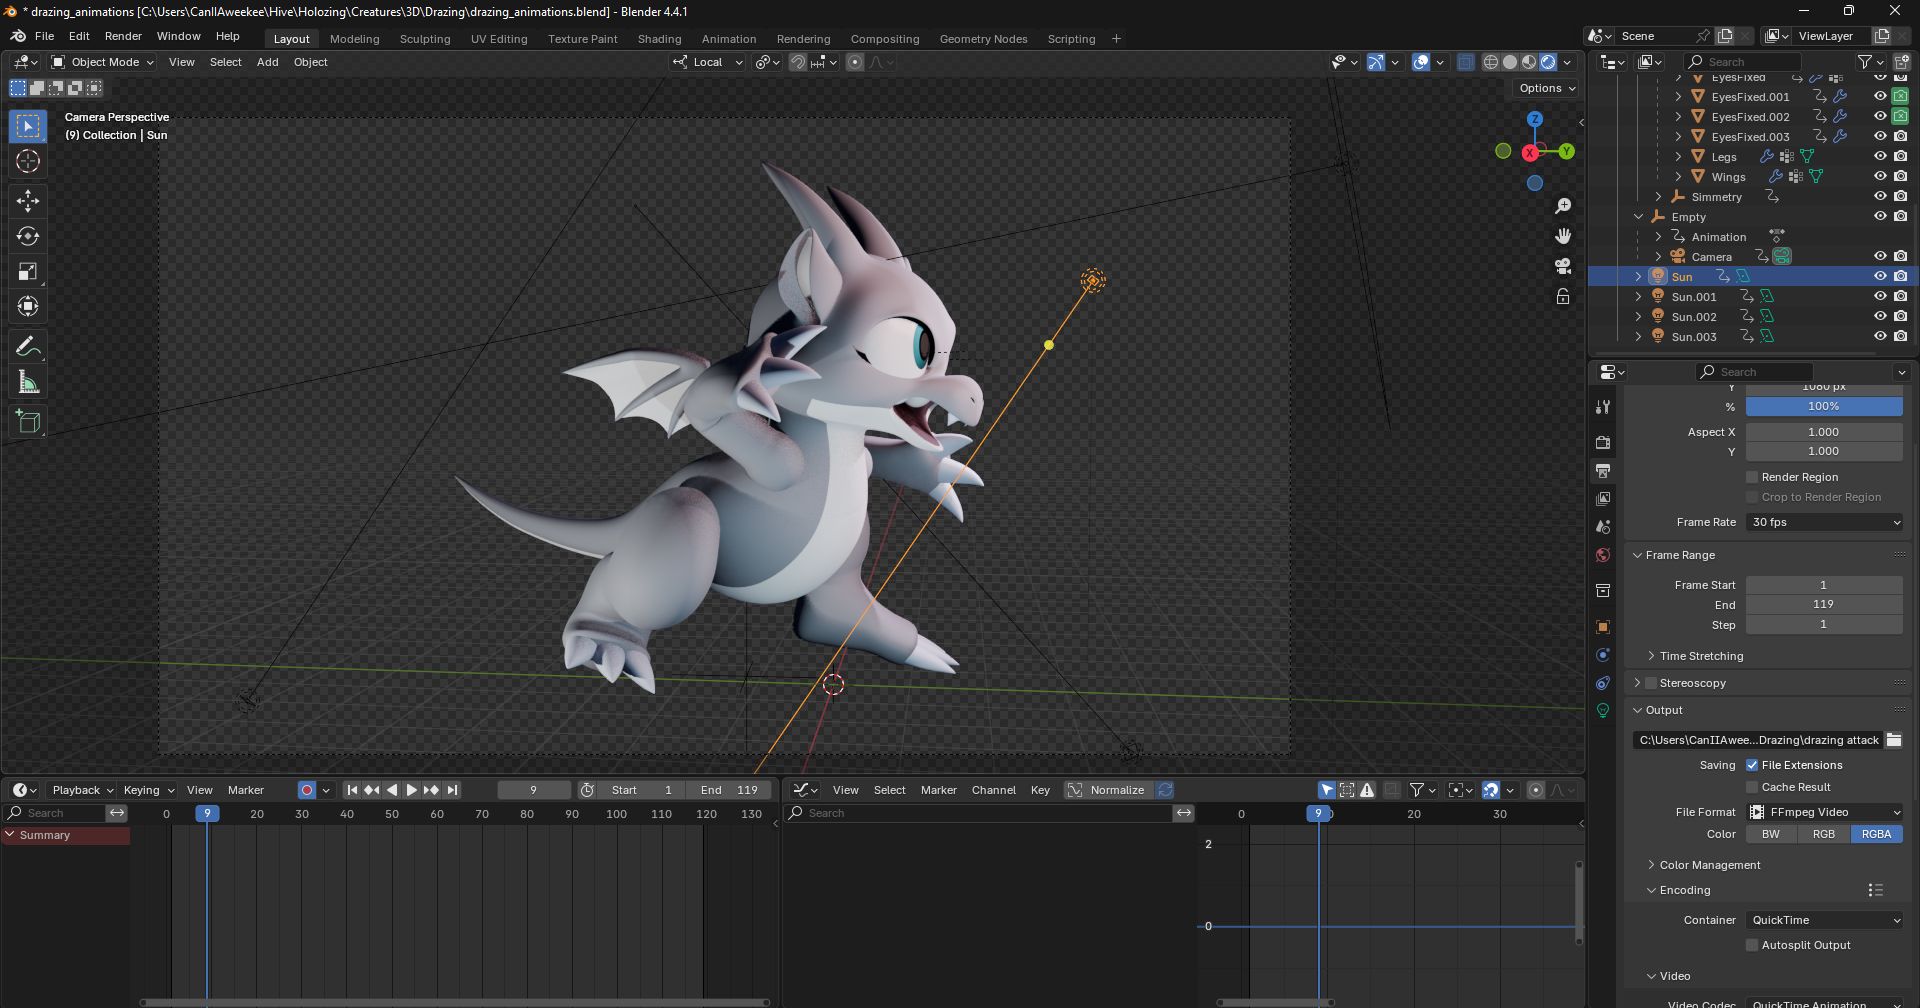Click the zoom viewport magnifier icon

(x=1563, y=206)
